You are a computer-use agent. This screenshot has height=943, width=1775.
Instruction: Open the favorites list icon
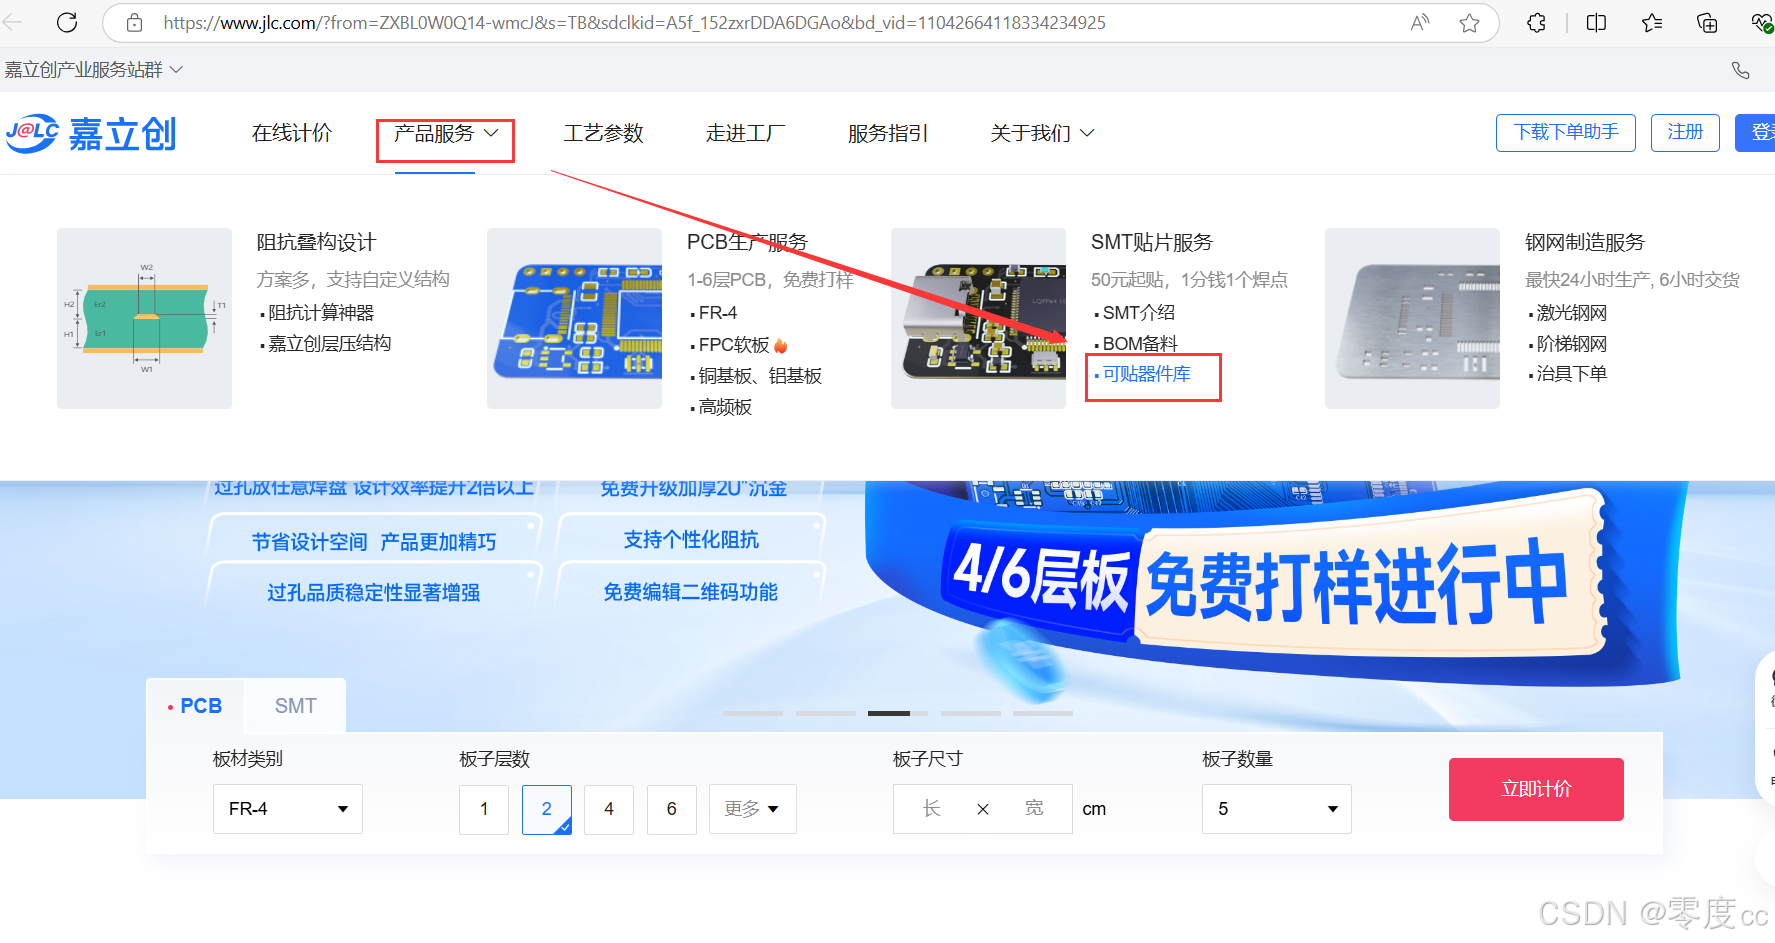coord(1652,22)
